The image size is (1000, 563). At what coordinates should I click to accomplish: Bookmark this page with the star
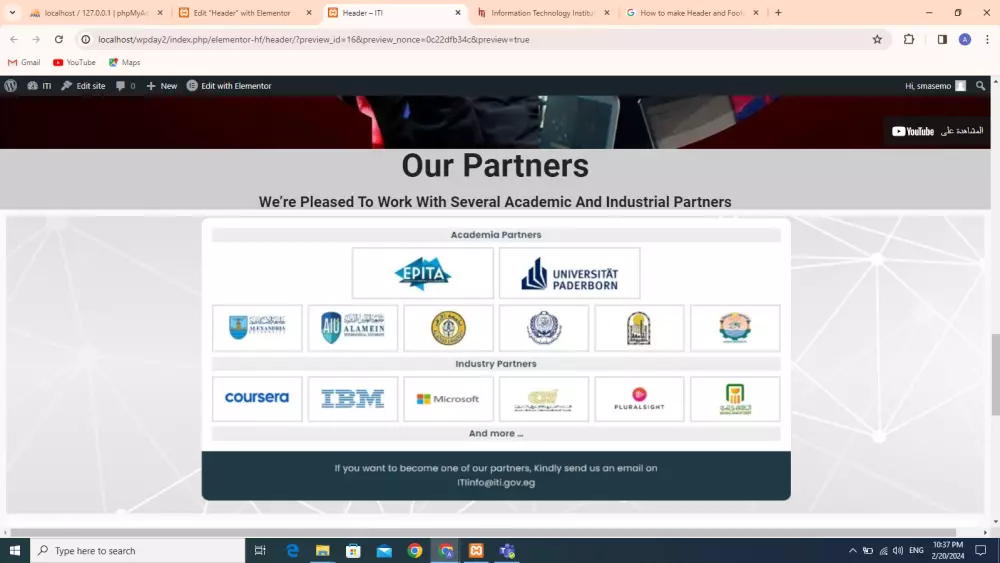point(877,40)
